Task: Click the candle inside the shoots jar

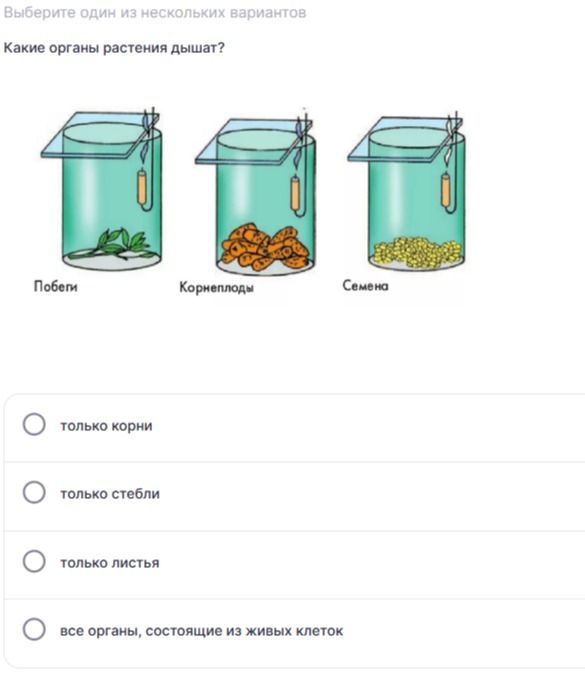Action: [142, 187]
